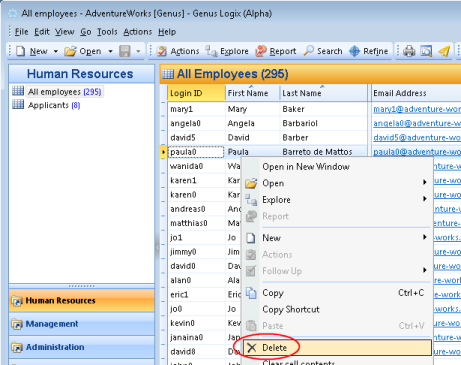The height and width of the screenshot is (365, 461).
Task: Open angela0 email address link
Action: tap(417, 123)
